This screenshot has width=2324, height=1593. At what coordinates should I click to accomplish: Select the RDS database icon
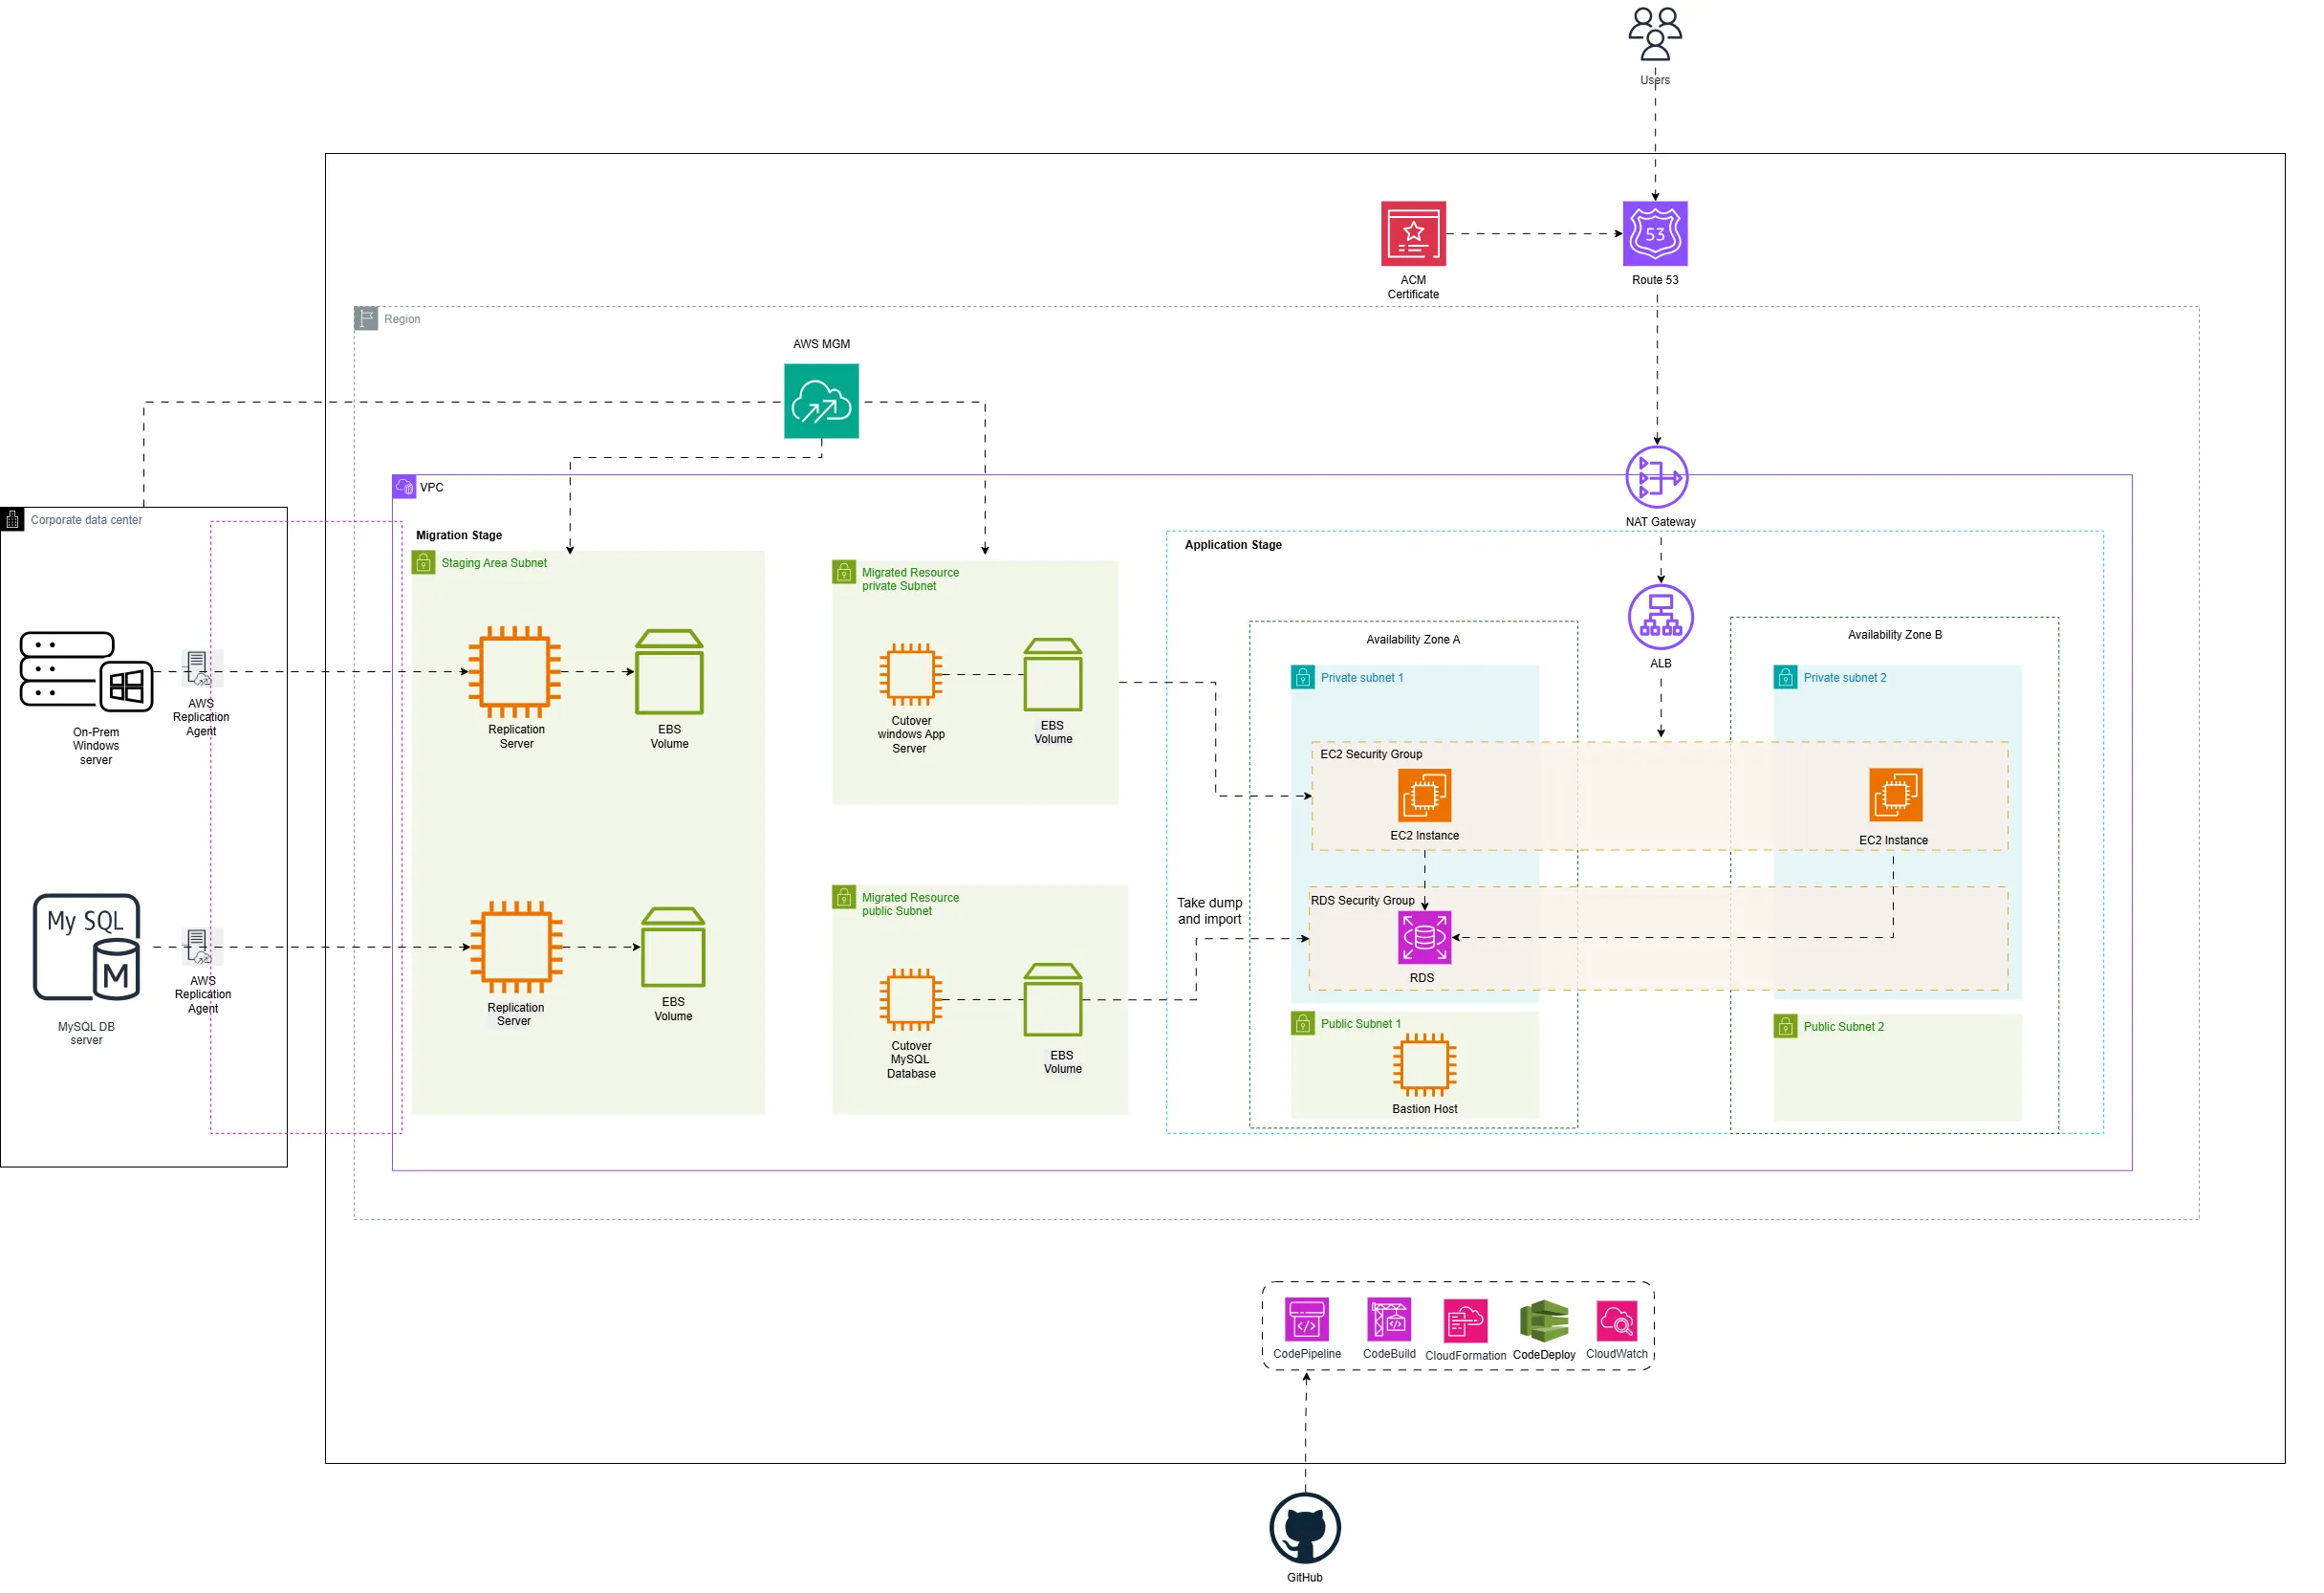1424,938
